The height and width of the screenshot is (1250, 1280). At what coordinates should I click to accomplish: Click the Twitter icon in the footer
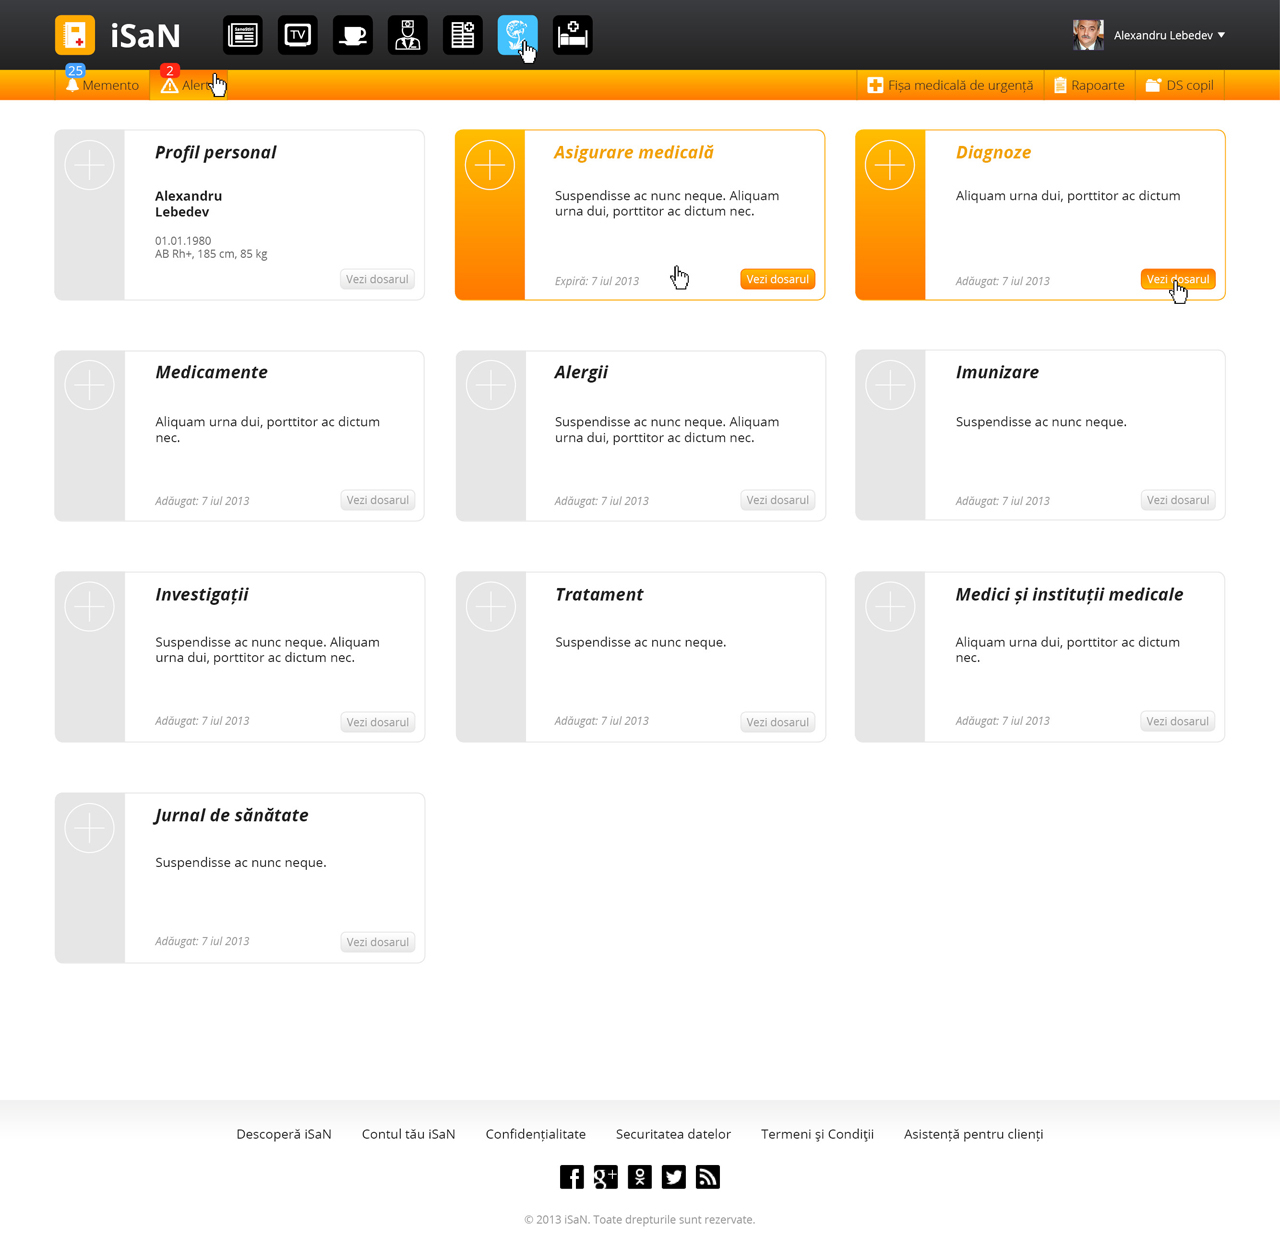point(674,1177)
